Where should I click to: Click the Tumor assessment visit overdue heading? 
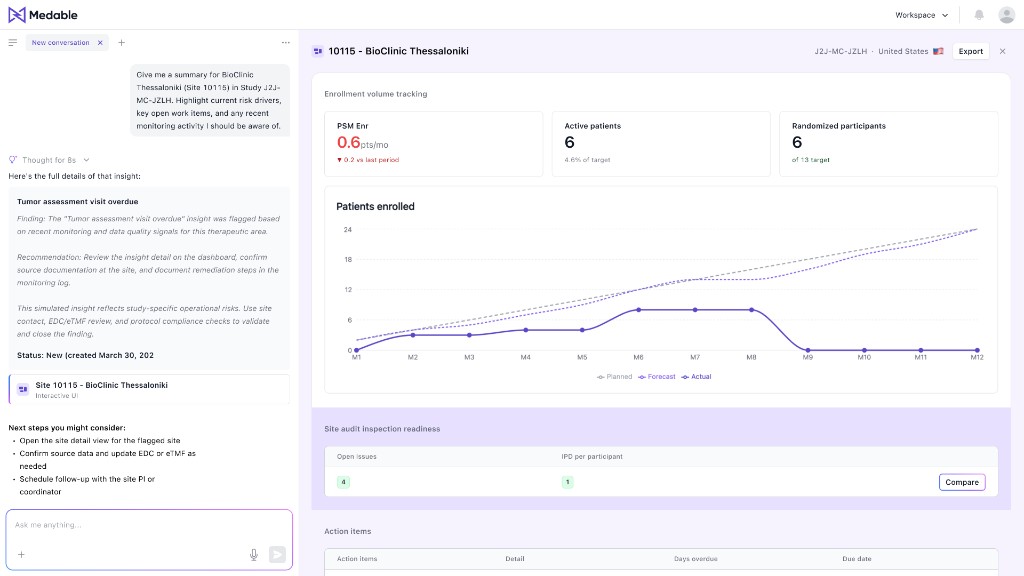78,202
